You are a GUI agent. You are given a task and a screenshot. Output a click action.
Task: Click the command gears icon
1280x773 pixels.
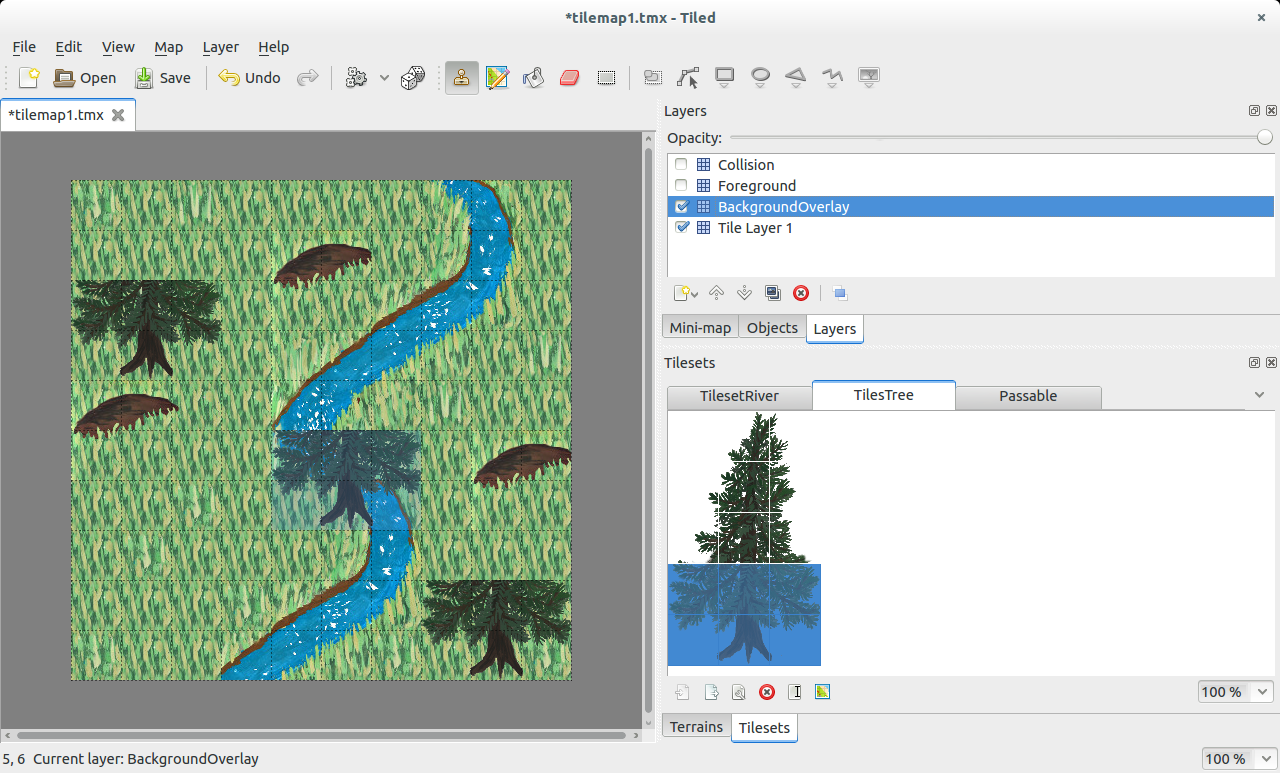point(357,77)
